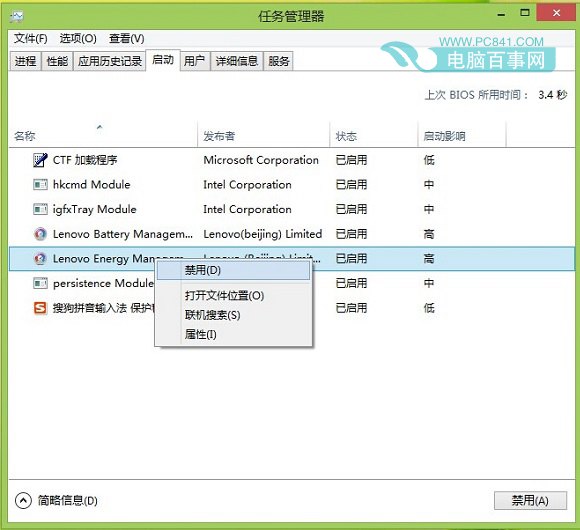Click 中 impact in igfxTray row
This screenshot has width=580, height=530.
[429, 209]
